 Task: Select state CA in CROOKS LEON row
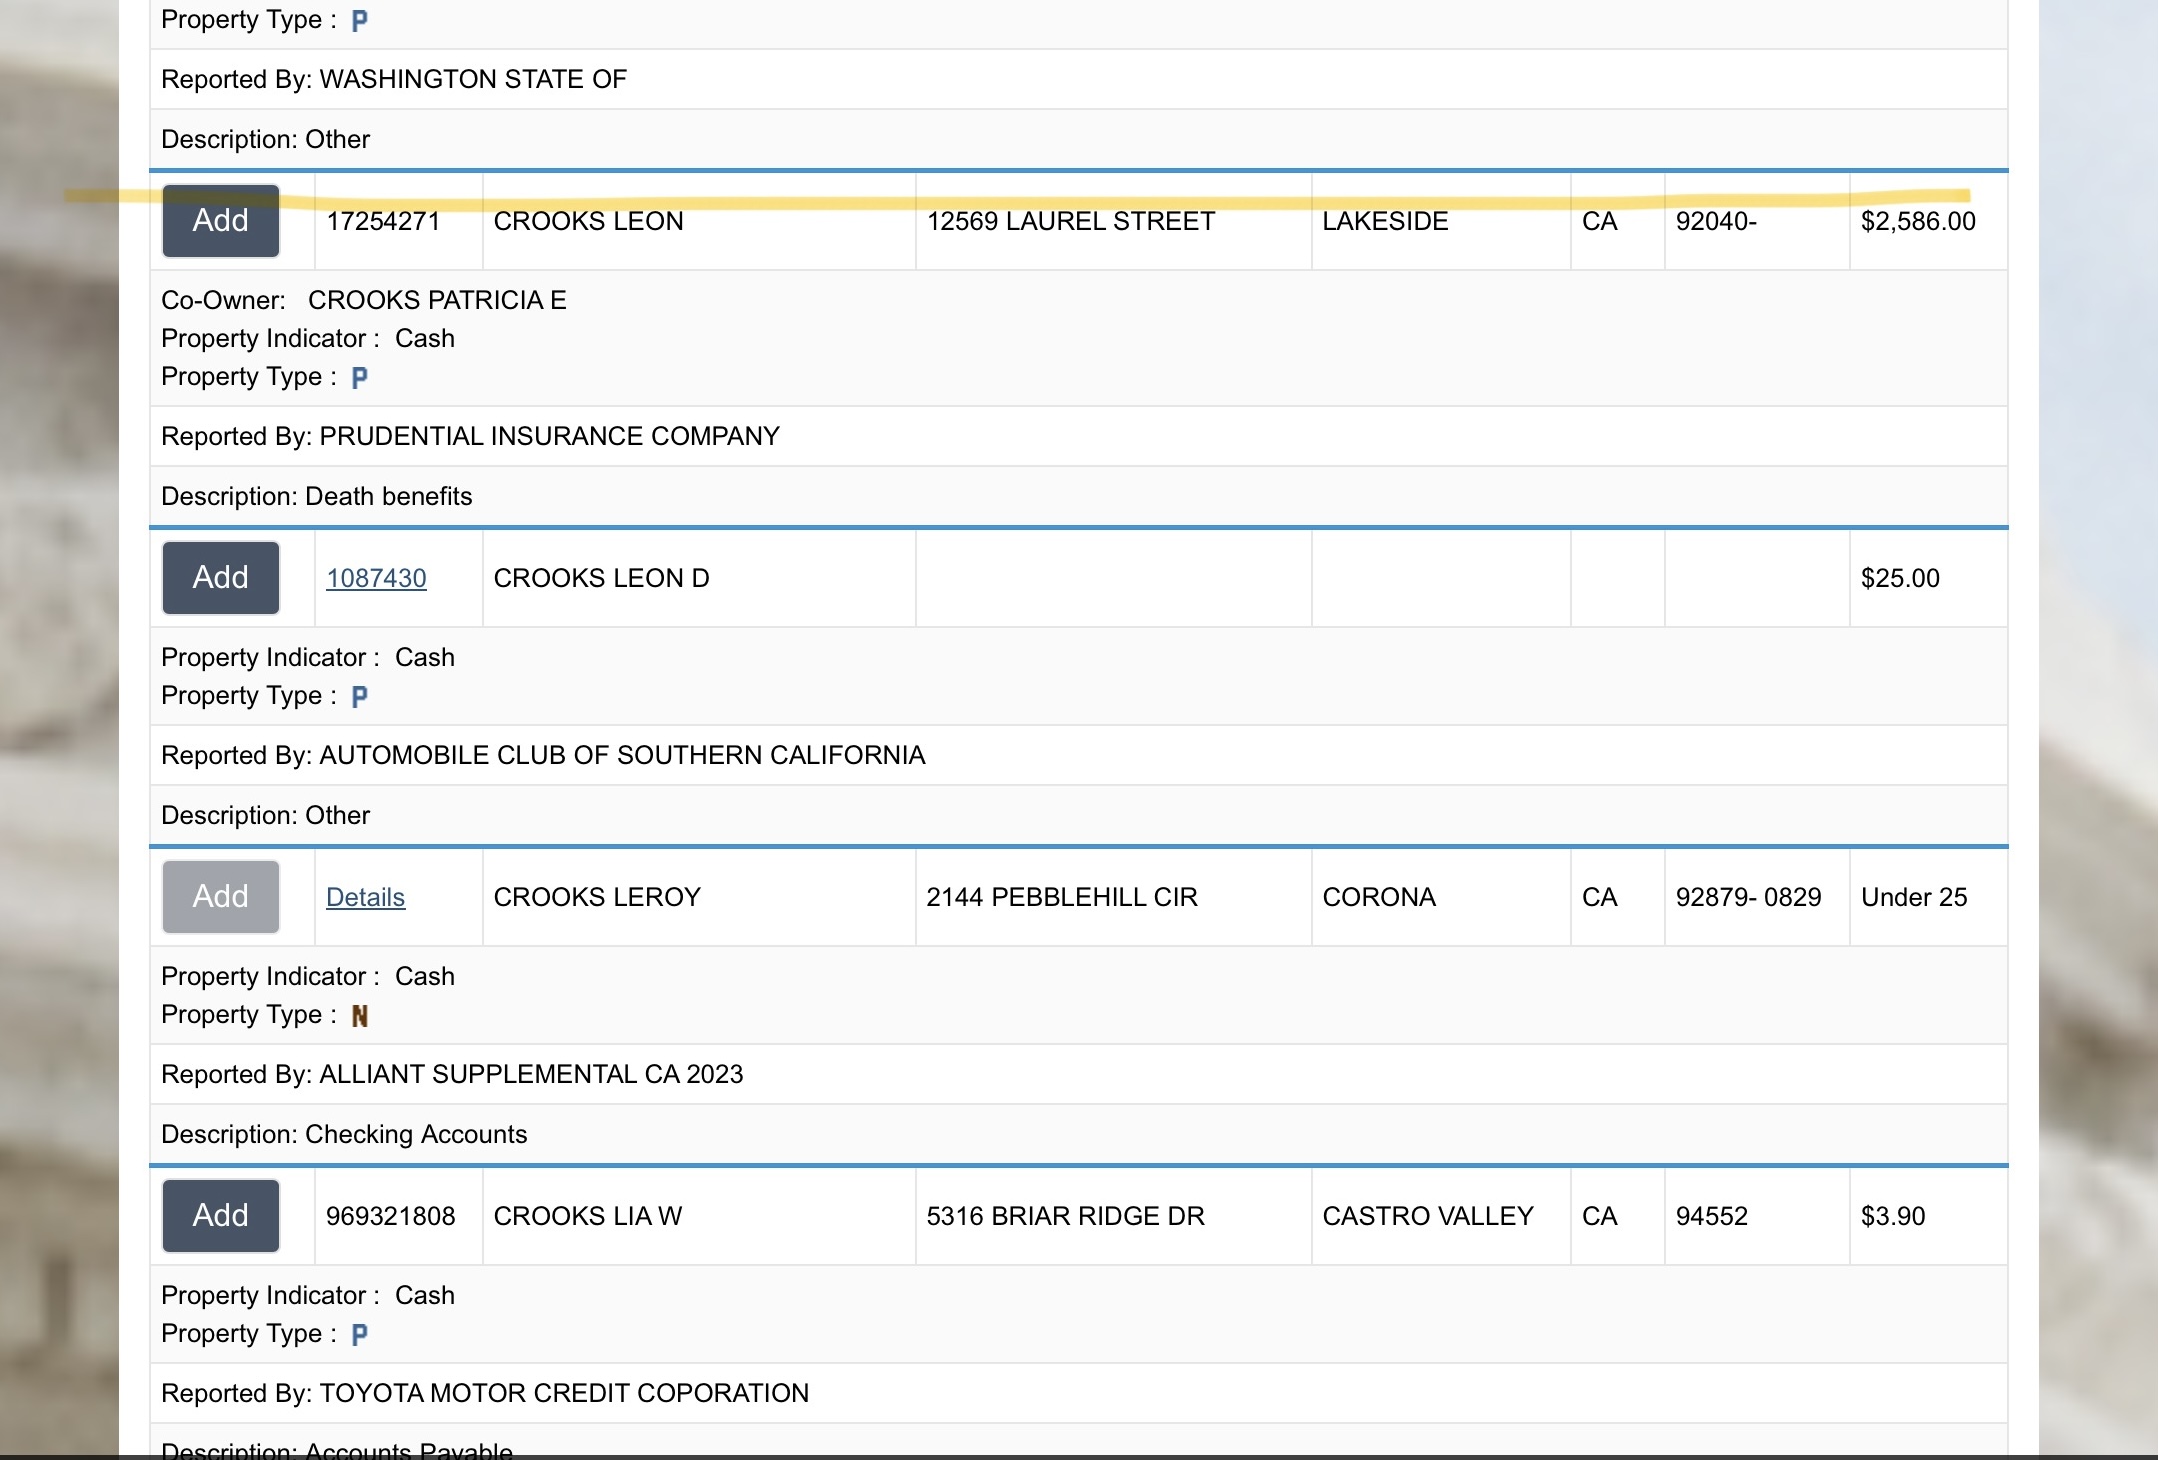tap(1600, 221)
